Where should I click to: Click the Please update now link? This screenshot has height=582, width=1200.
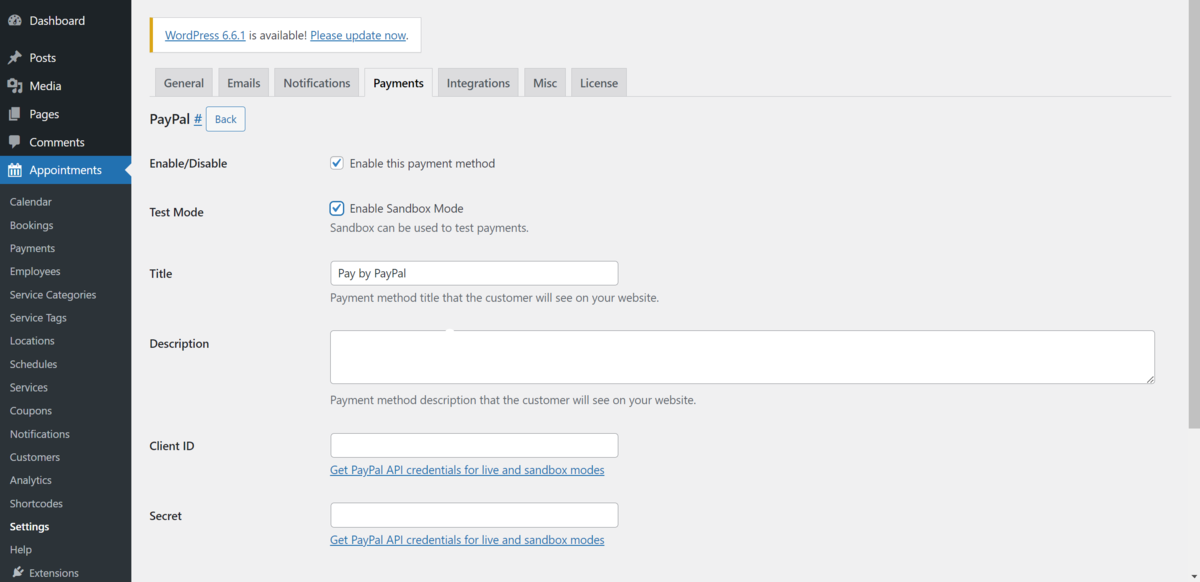(x=358, y=35)
